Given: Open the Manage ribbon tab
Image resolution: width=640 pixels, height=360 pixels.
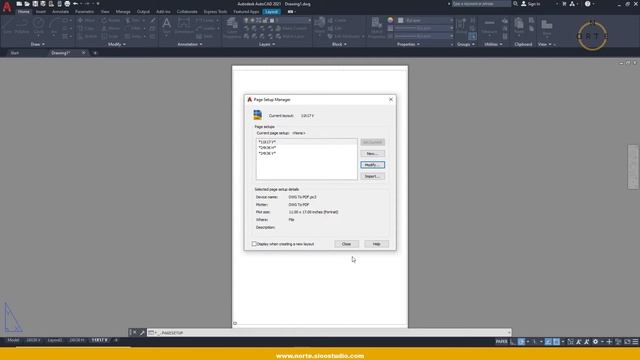Looking at the screenshot, I should pos(123,12).
